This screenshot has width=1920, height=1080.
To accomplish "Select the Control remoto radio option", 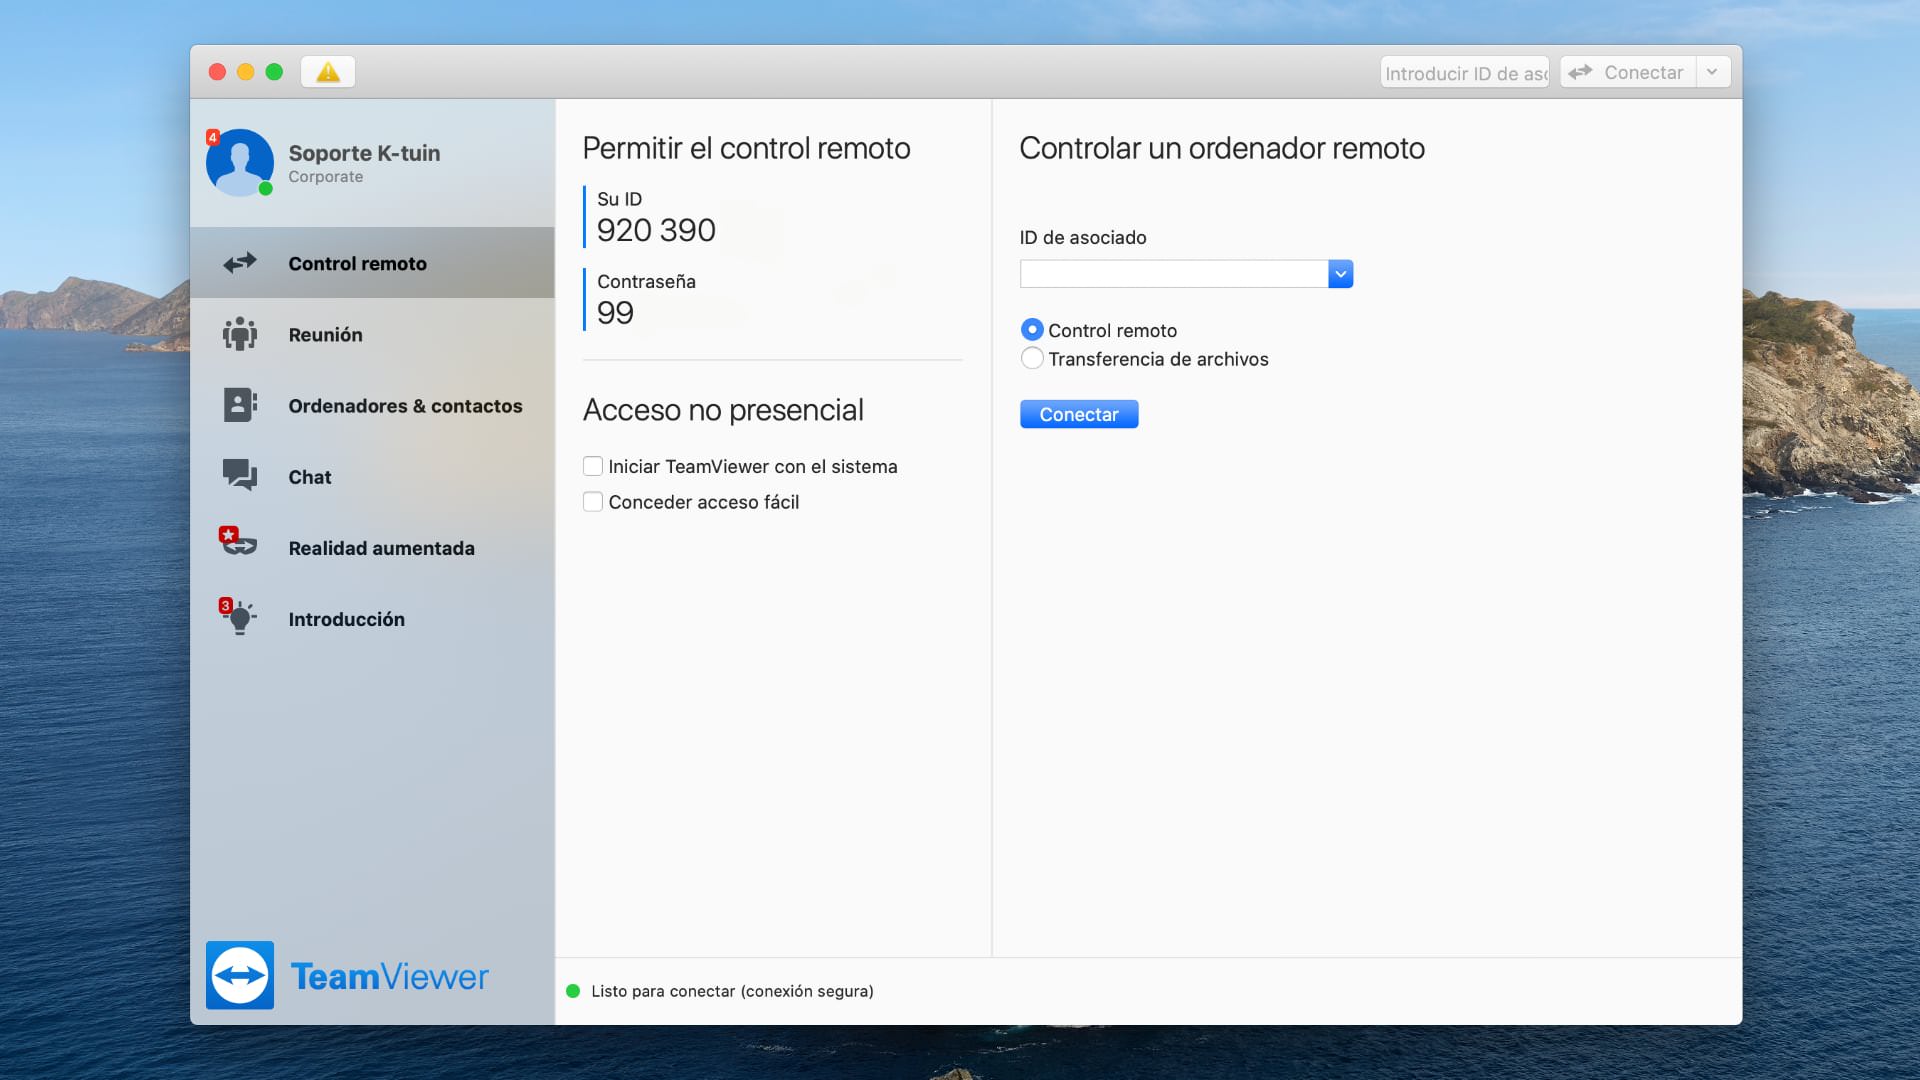I will (1032, 330).
